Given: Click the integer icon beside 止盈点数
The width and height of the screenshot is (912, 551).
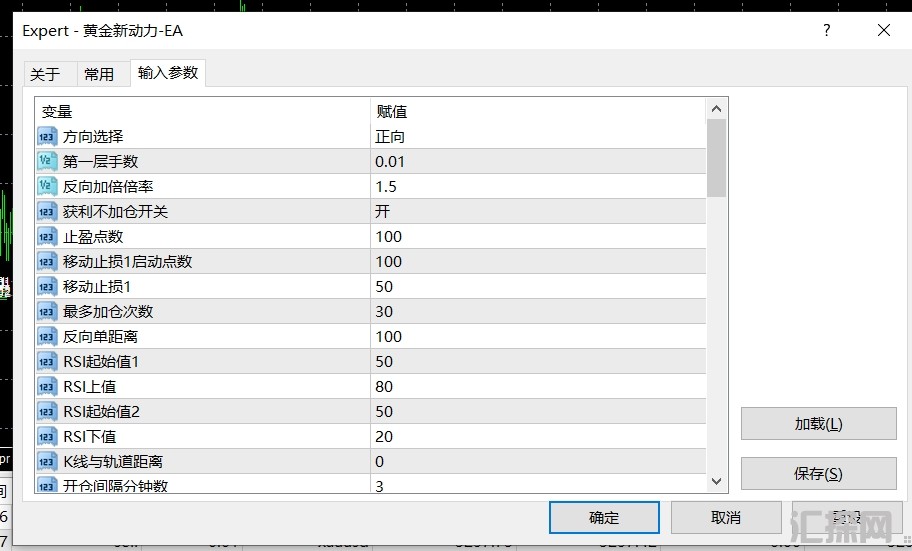Looking at the screenshot, I should tap(47, 237).
